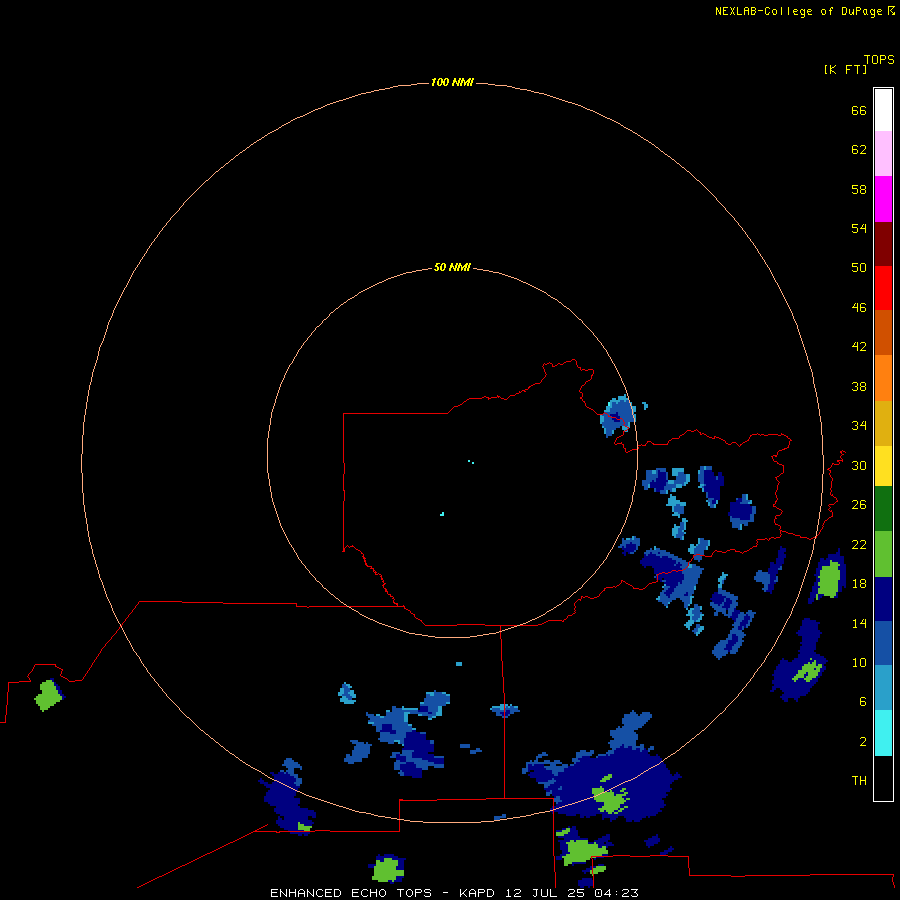900x900 pixels.
Task: Click light blue echo on 50 NMI ring
Action: click(x=618, y=416)
